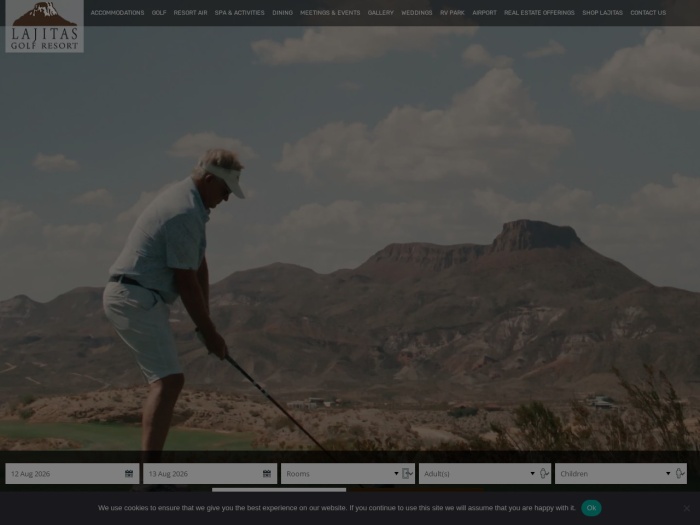Dismiss the cookie notice with X

click(x=687, y=508)
